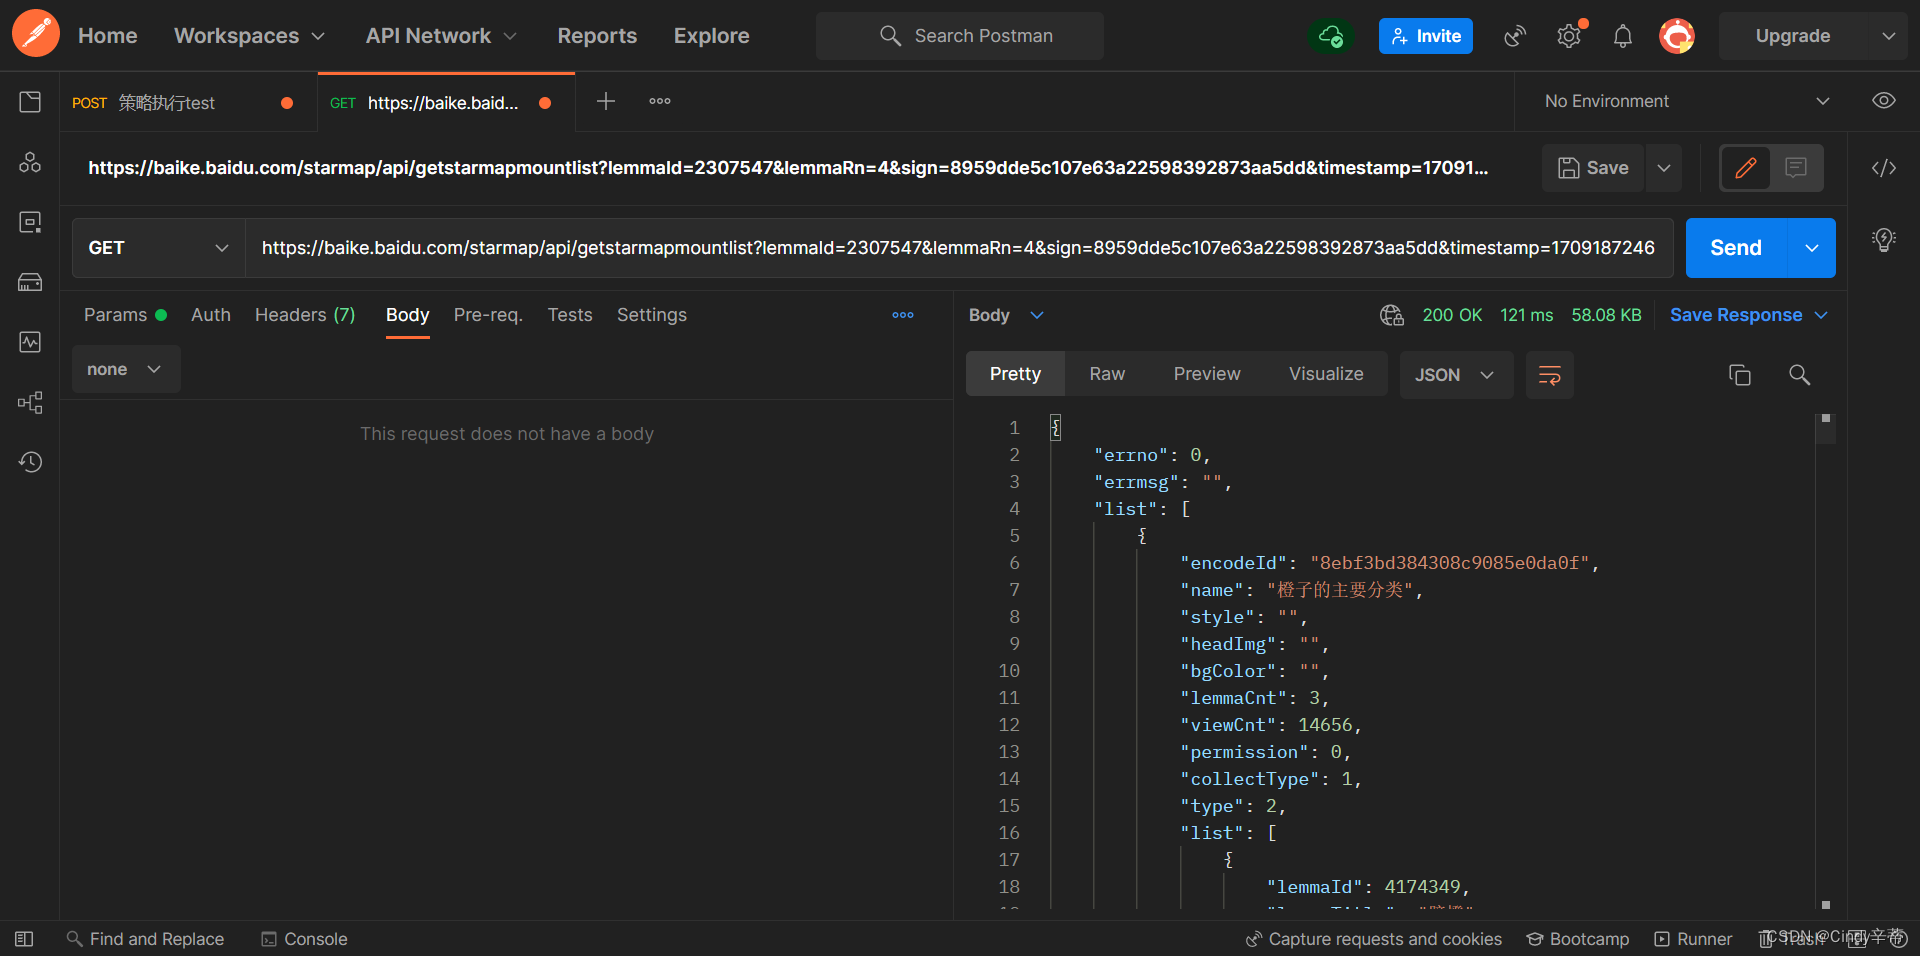
Task: Open the capture requests satellite icon
Action: pyautogui.click(x=1515, y=36)
